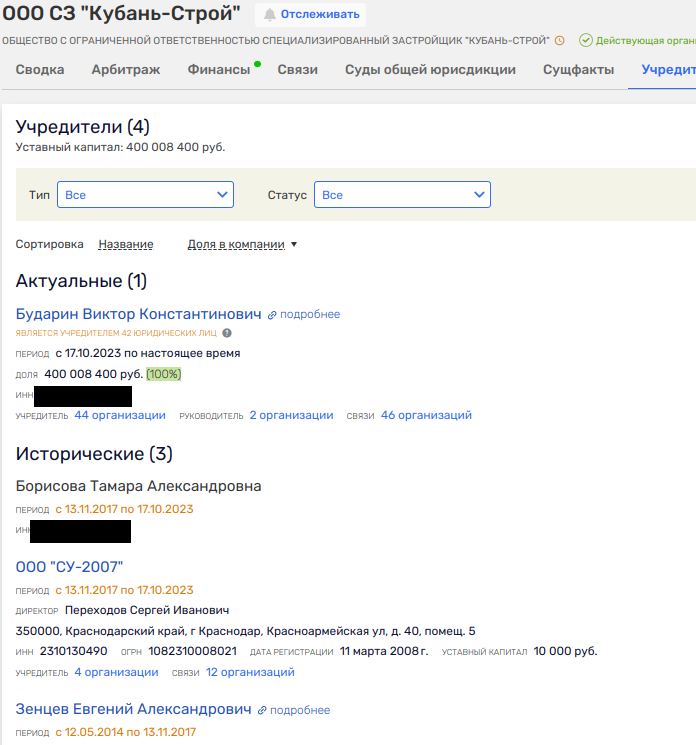This screenshot has height=745, width=696.
Task: Click ИНН value 2310130490
Action: (74, 651)
